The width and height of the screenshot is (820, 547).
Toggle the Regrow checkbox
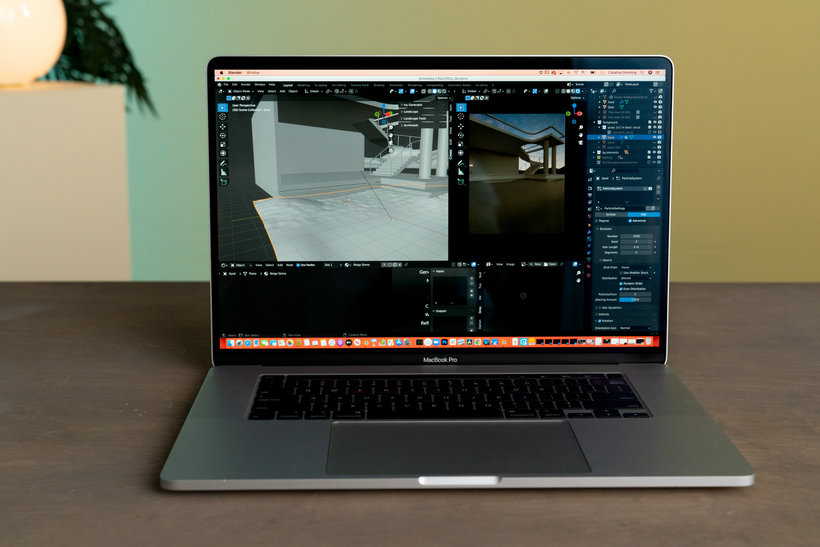click(597, 221)
